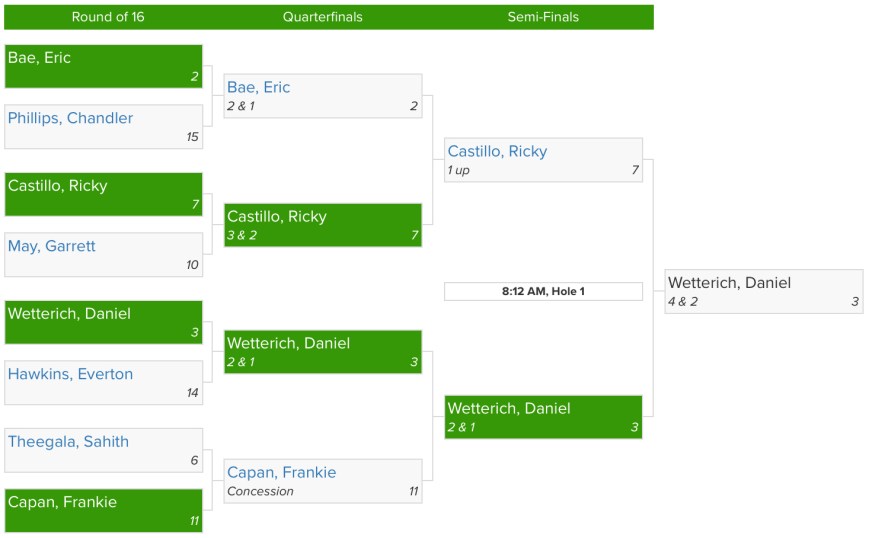Click Wetterich, Daniel in Round of 16

pos(69,314)
